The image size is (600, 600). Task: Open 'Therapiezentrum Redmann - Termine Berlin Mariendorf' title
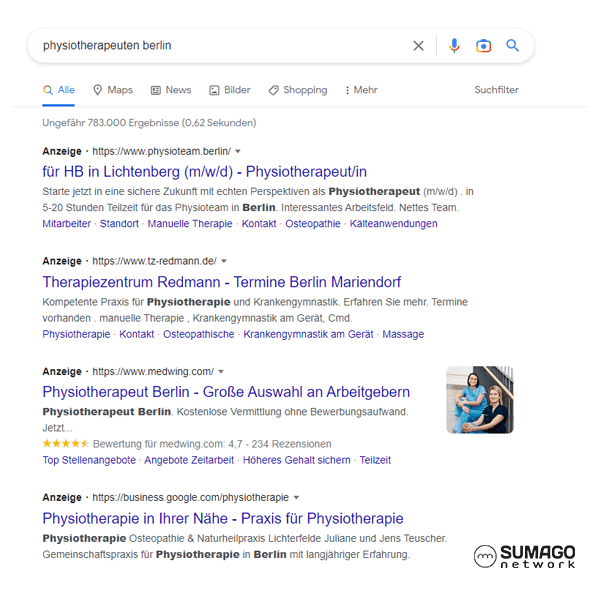[222, 282]
